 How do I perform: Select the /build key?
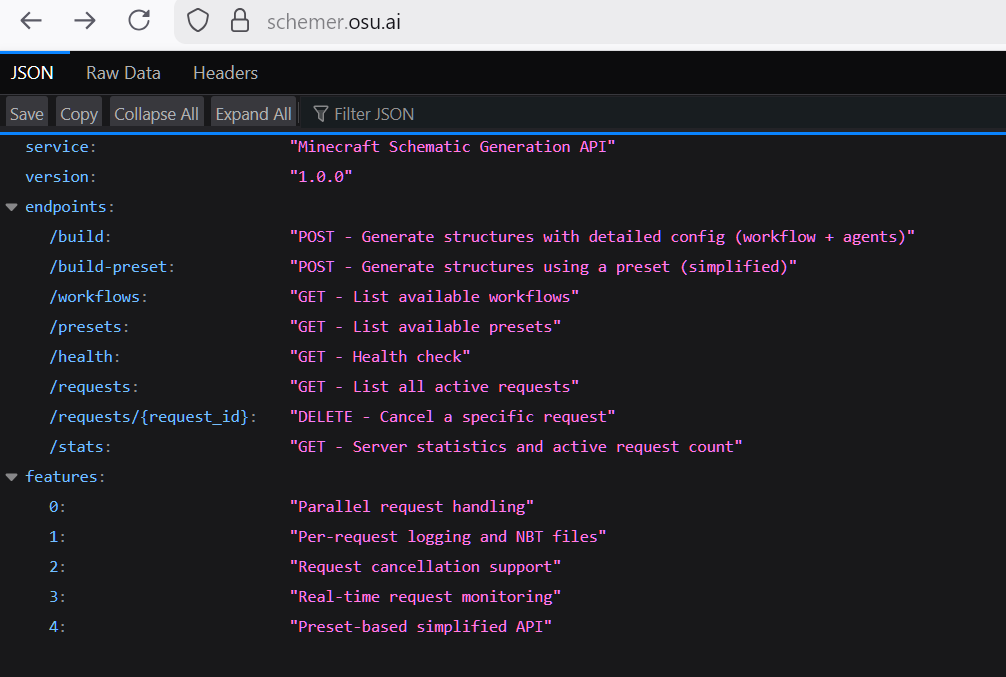click(x=80, y=237)
